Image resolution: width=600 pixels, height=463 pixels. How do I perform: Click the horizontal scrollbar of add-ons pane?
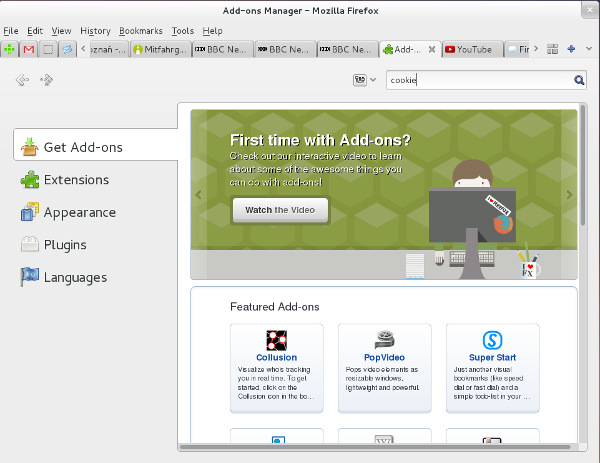pos(375,447)
